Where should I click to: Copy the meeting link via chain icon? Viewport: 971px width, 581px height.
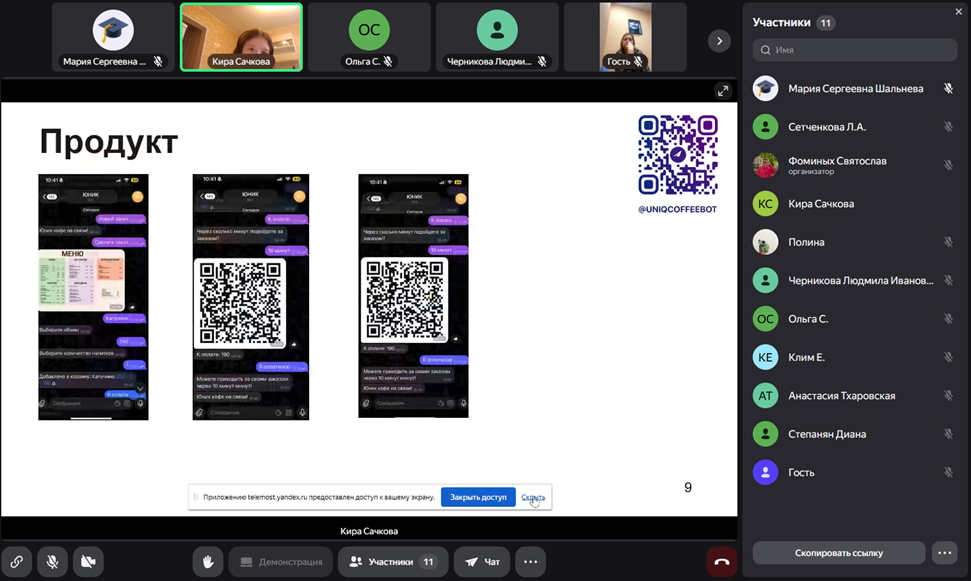click(17, 562)
